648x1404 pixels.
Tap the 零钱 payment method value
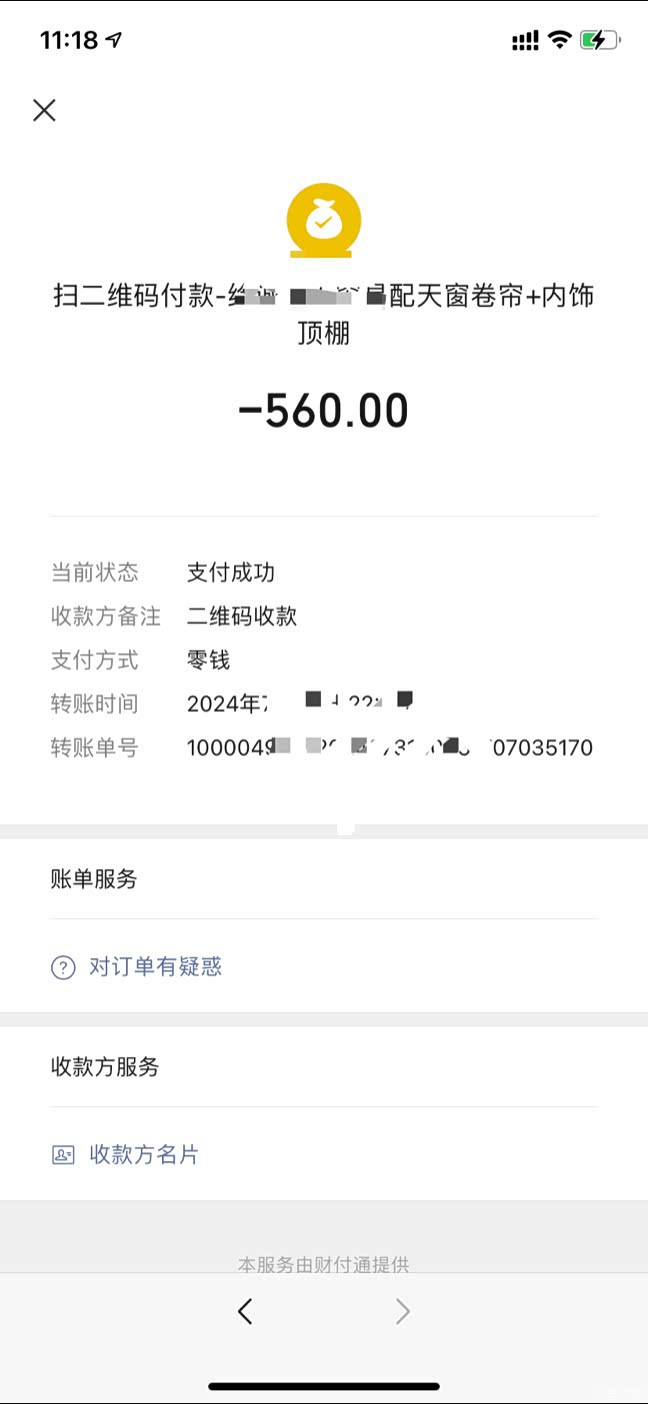(209, 660)
